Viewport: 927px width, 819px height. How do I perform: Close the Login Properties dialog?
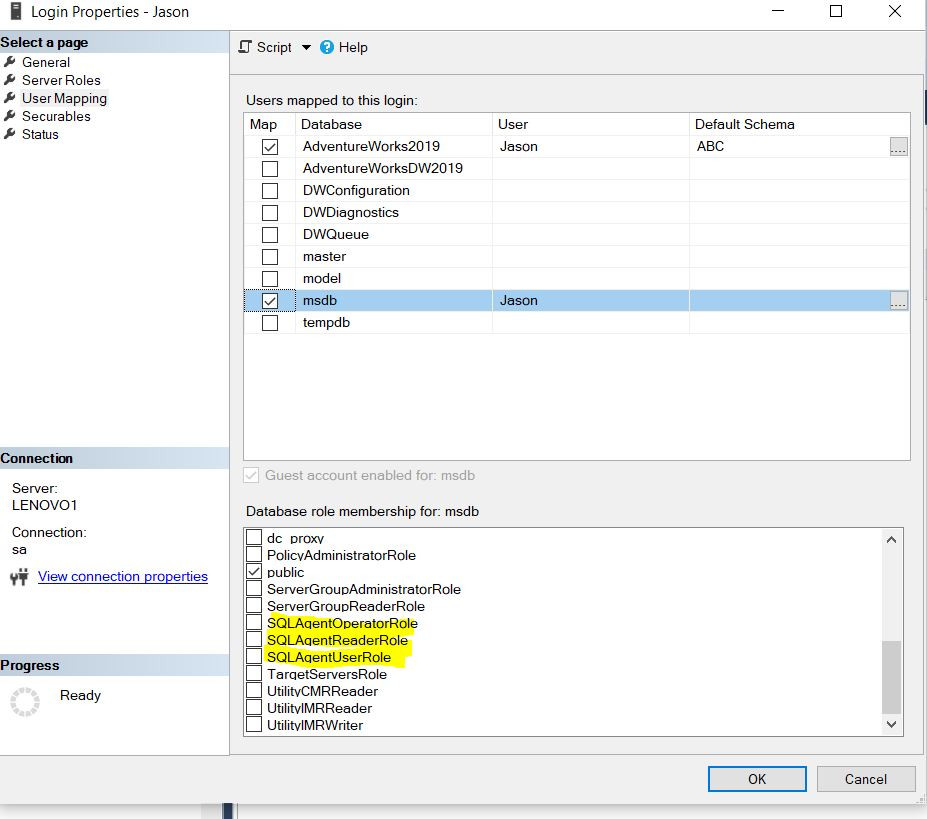click(895, 11)
